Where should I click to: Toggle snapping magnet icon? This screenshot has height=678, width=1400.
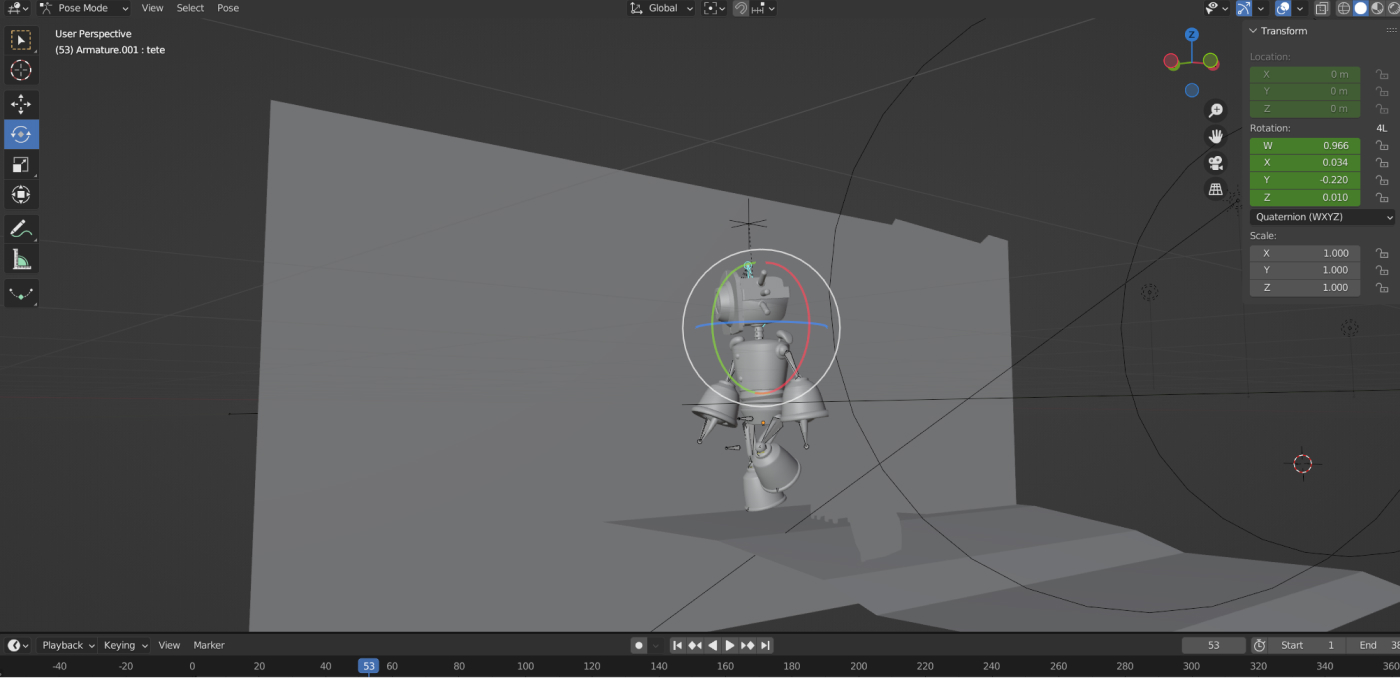[740, 8]
